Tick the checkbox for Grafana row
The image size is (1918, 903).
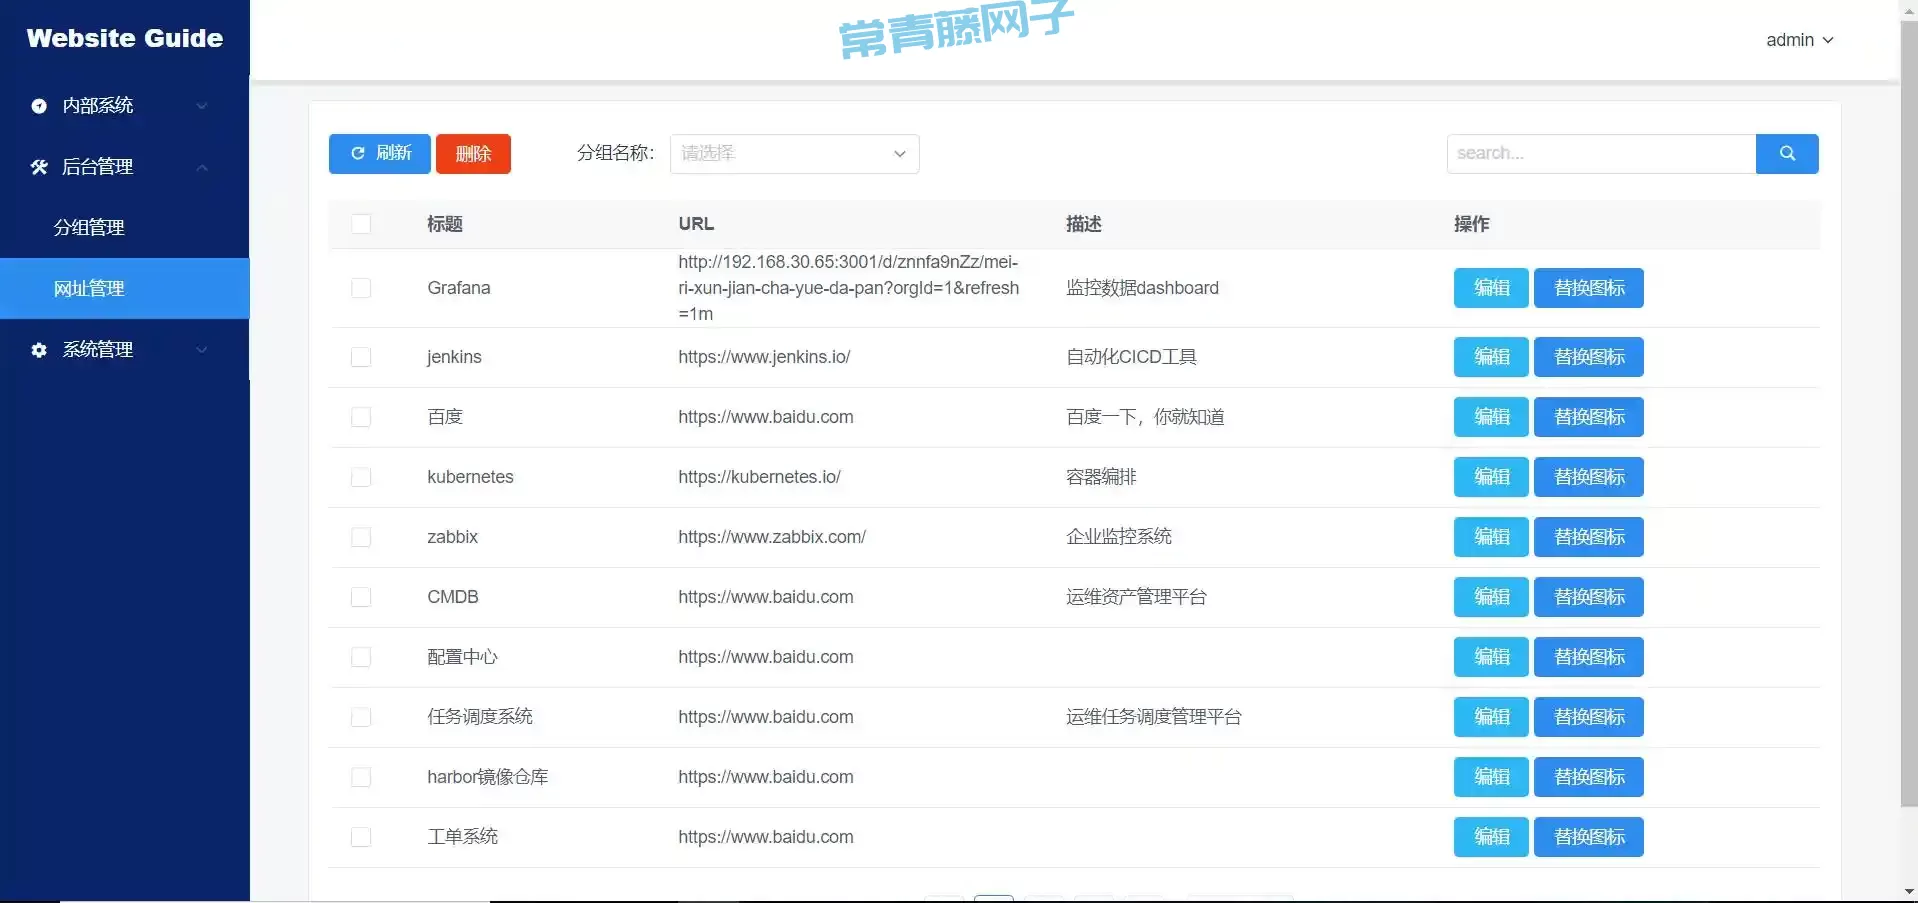coord(361,288)
